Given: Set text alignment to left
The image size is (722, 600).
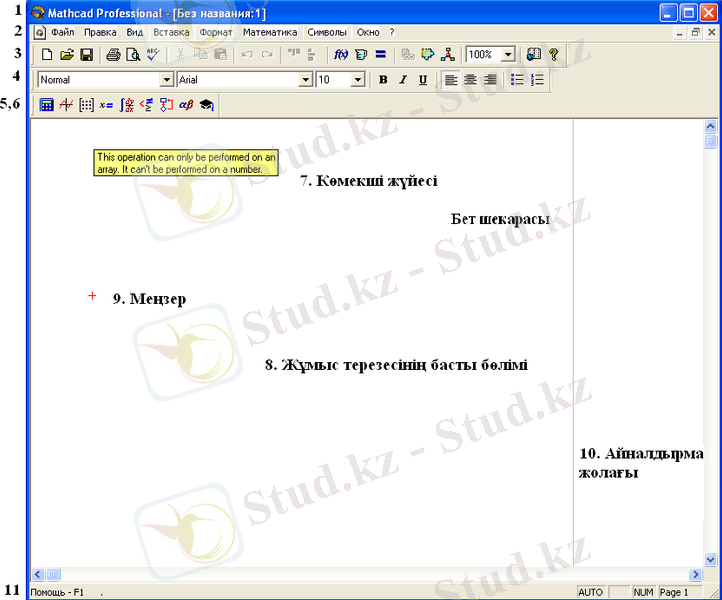Looking at the screenshot, I should pos(450,80).
